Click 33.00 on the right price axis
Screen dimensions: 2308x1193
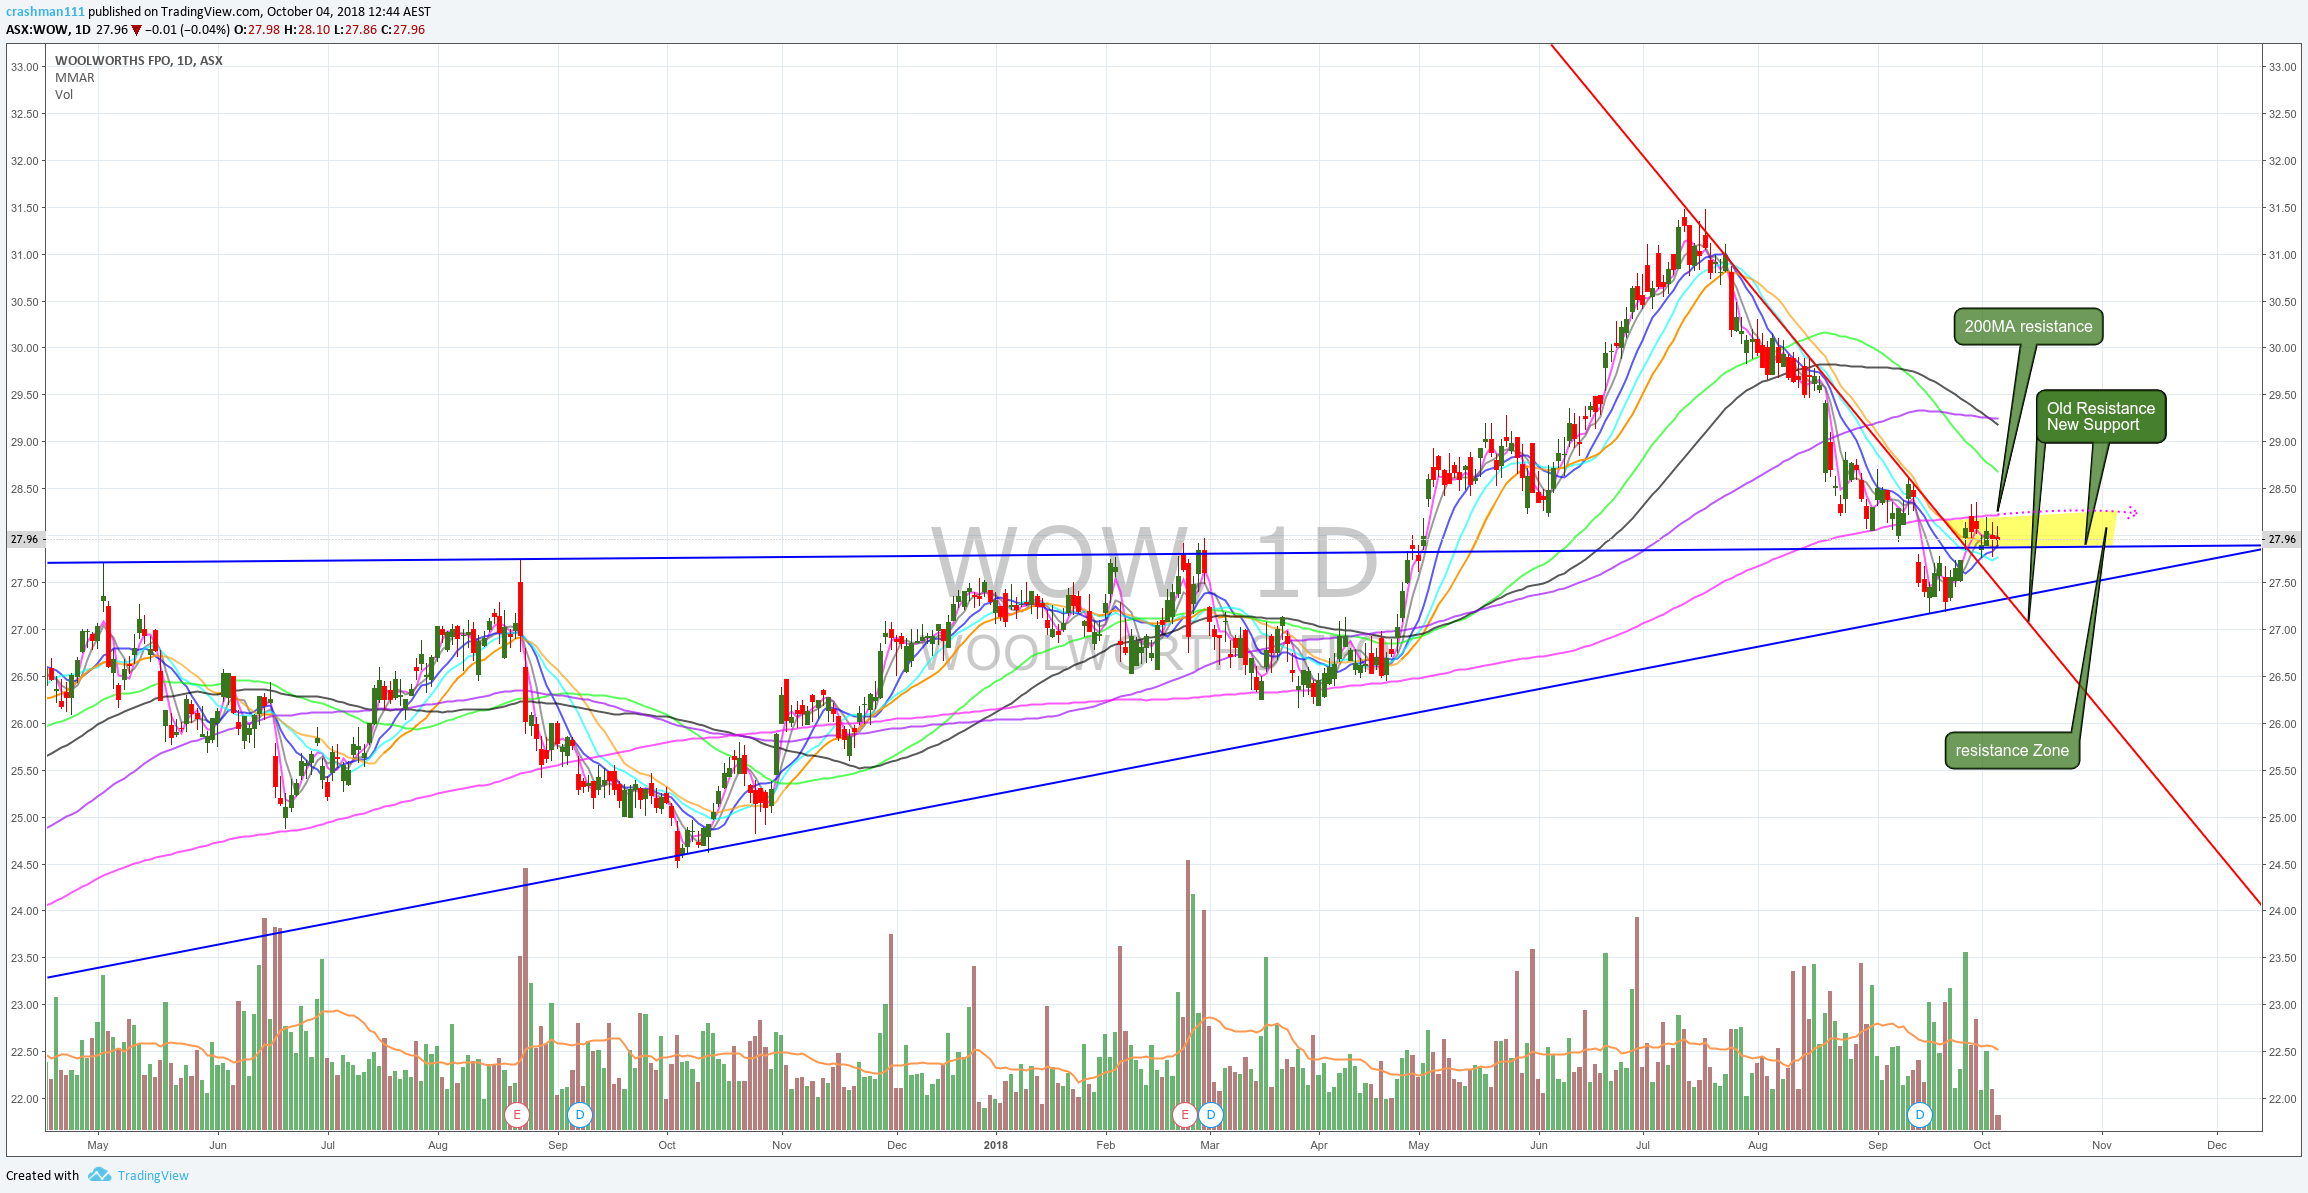tap(2283, 67)
